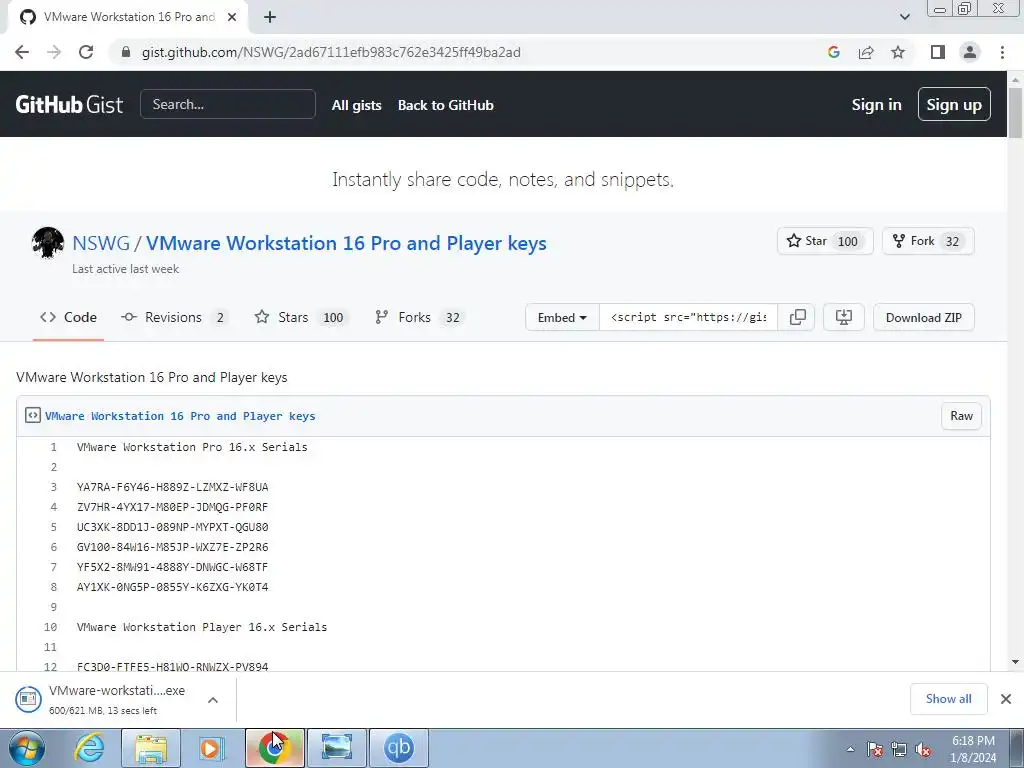Click the Action Center flag tray icon
This screenshot has width=1024, height=768.
tap(875, 749)
